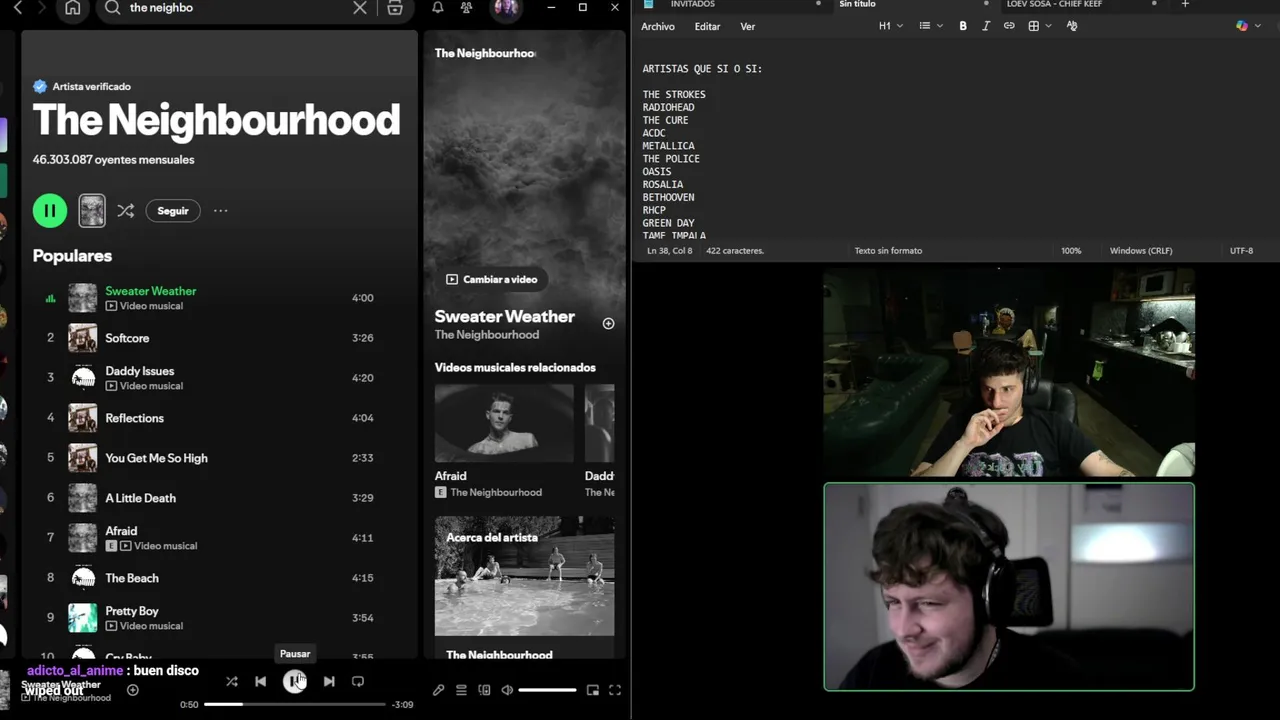Open the Copilot dropdown in Notepad
The image size is (1280, 720).
(x=1247, y=26)
